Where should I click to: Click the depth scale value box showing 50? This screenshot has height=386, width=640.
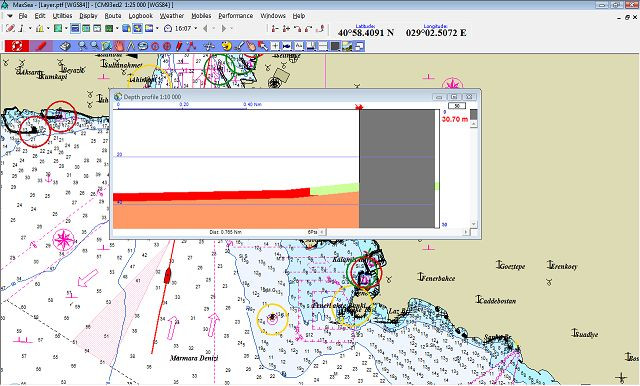[x=457, y=106]
